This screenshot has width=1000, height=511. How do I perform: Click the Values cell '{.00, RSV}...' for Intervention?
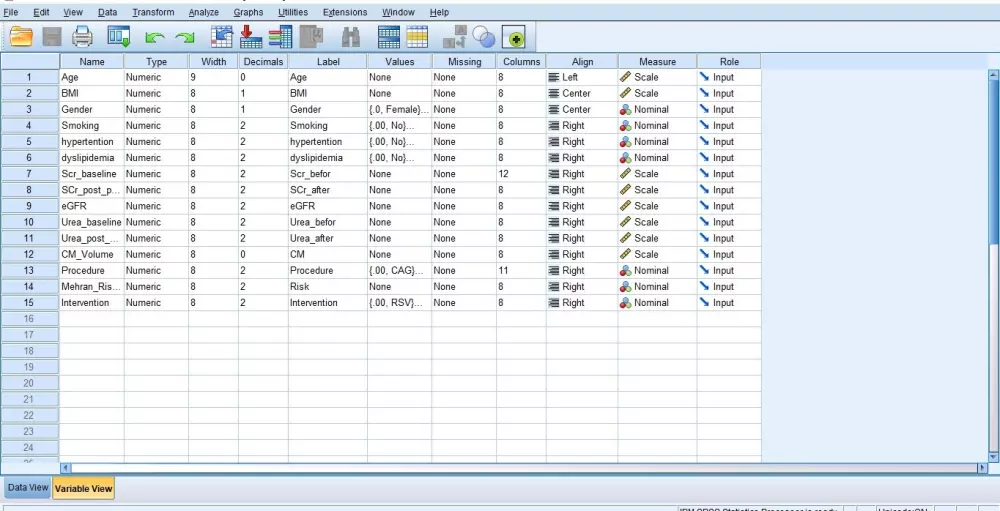click(399, 302)
